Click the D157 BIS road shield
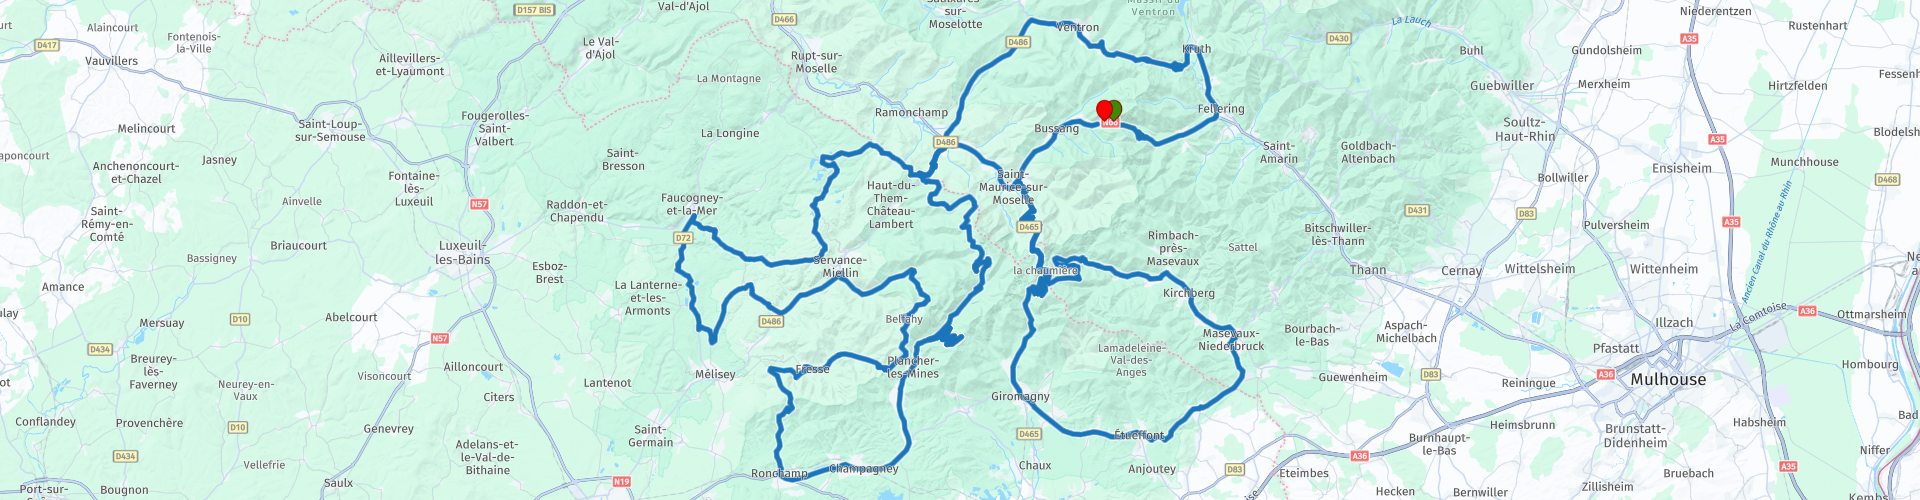 [x=533, y=10]
